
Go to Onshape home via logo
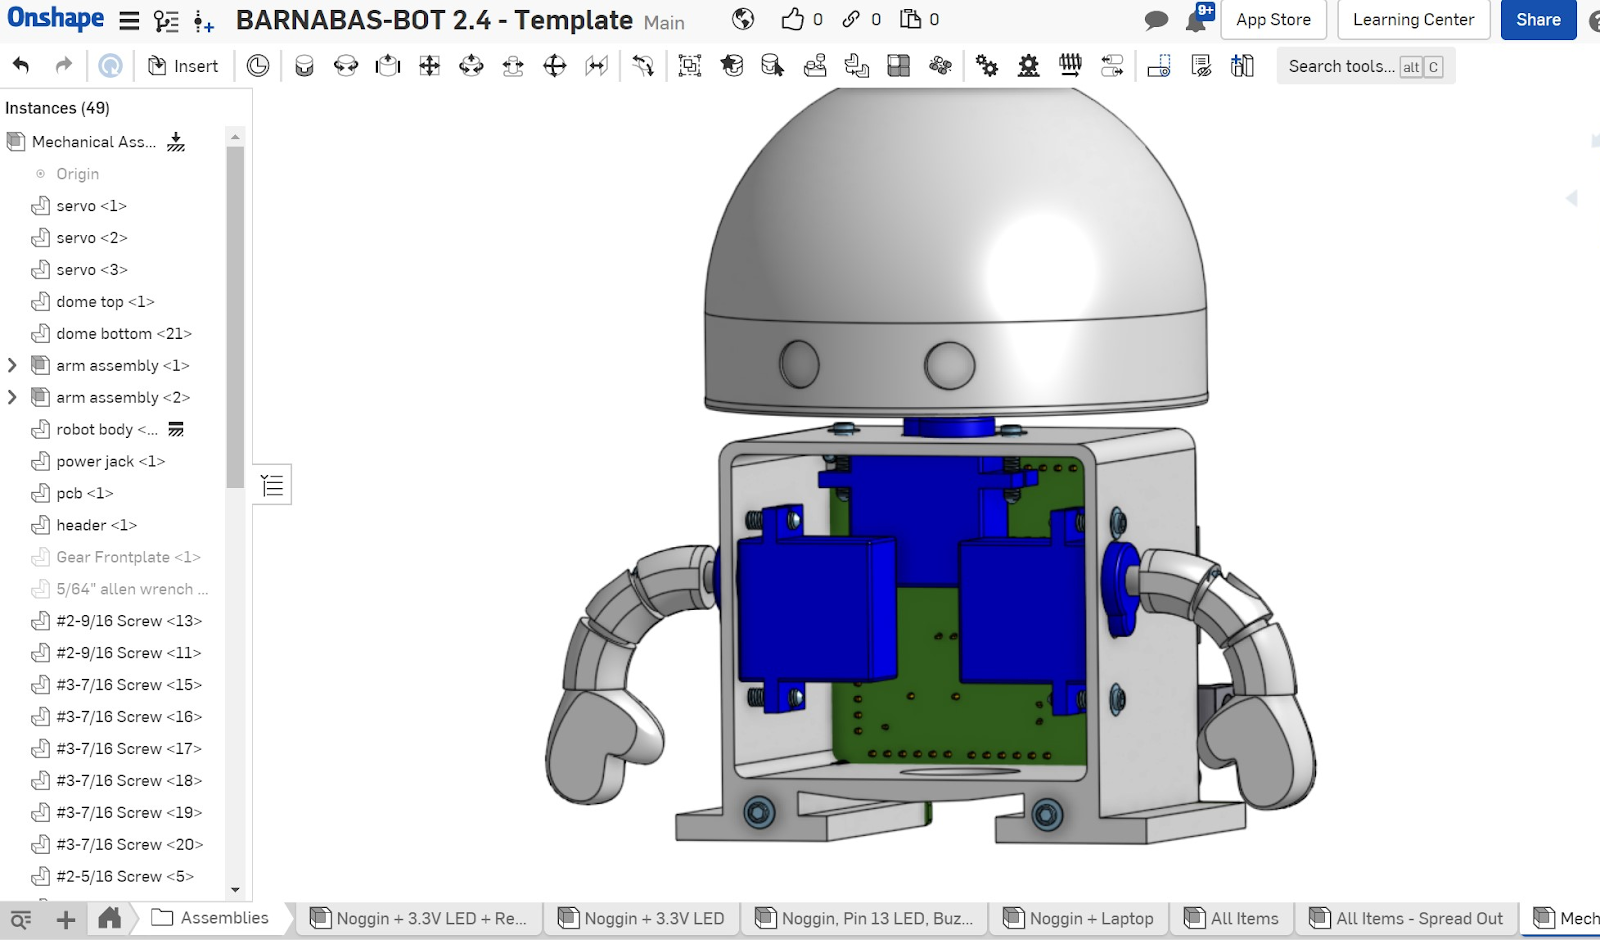[56, 18]
